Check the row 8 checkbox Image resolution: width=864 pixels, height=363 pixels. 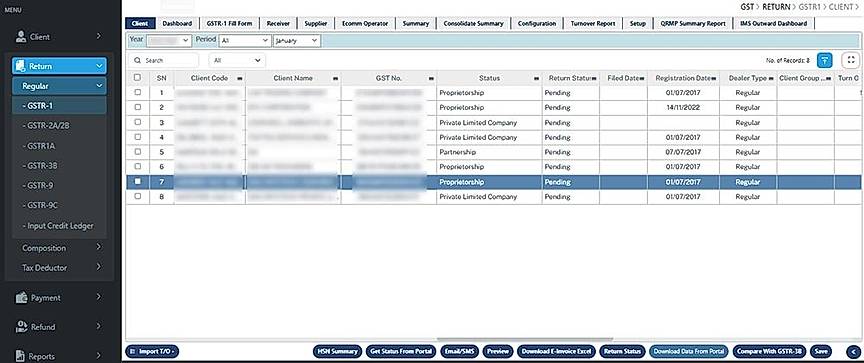pos(137,196)
